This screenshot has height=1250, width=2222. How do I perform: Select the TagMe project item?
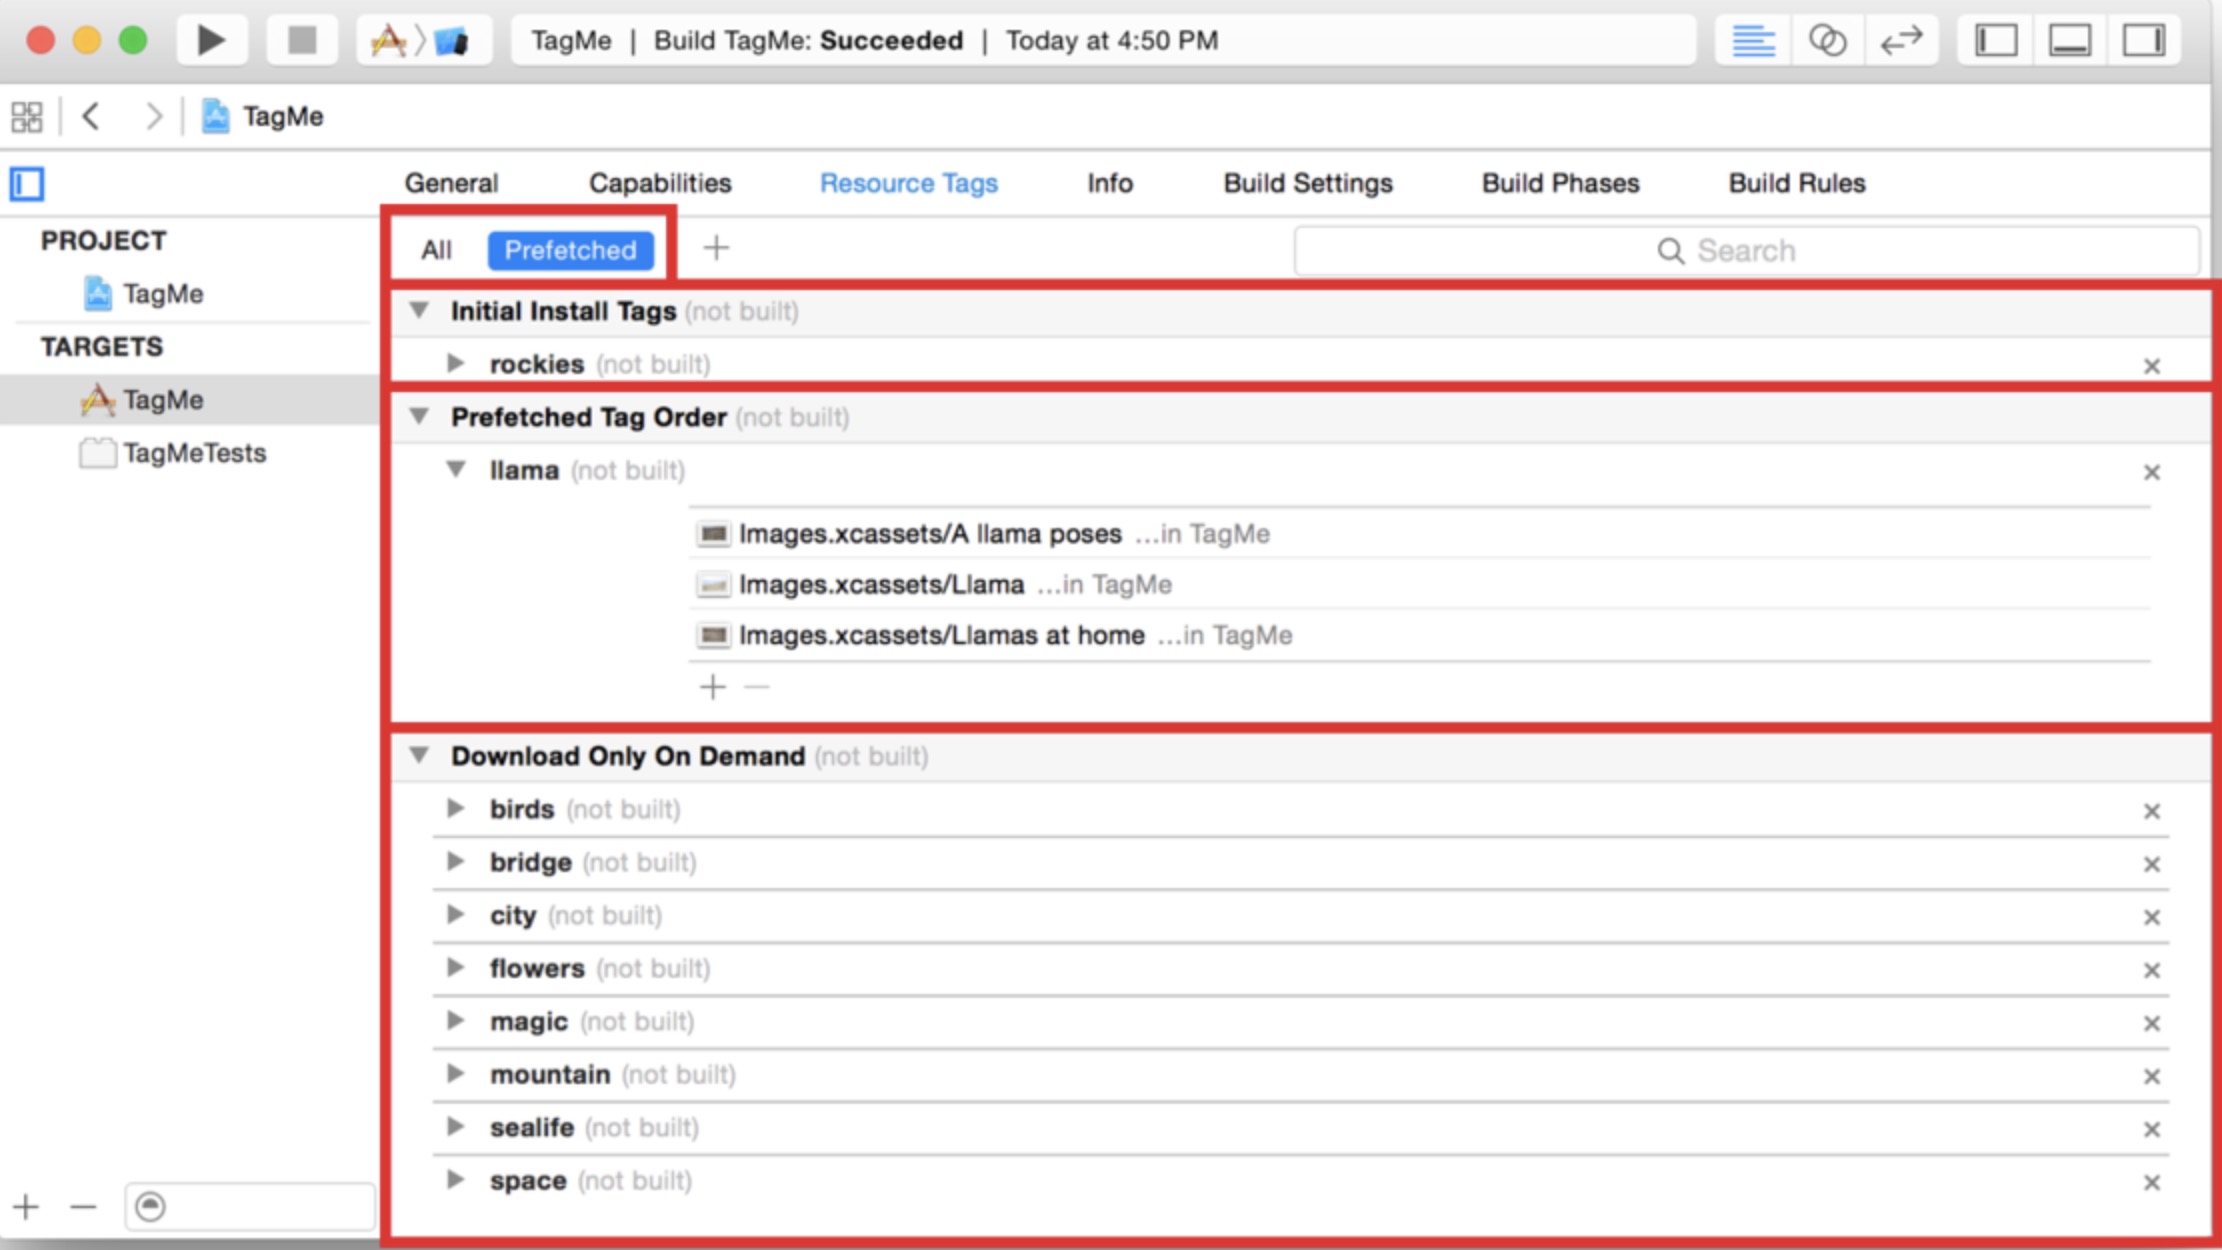click(143, 294)
